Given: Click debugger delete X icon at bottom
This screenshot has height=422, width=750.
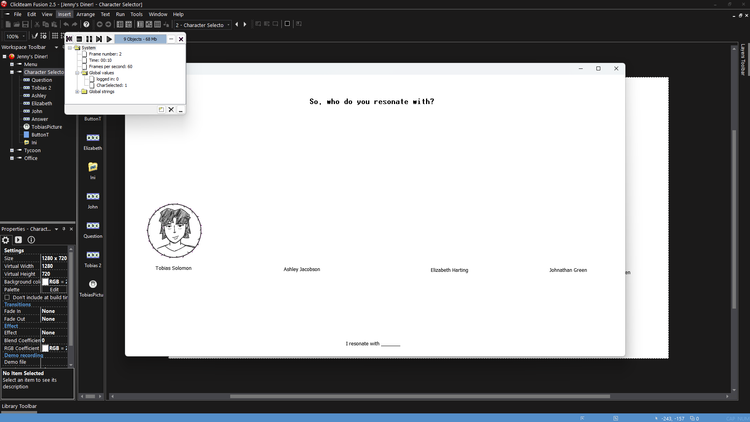Looking at the screenshot, I should coord(171,110).
